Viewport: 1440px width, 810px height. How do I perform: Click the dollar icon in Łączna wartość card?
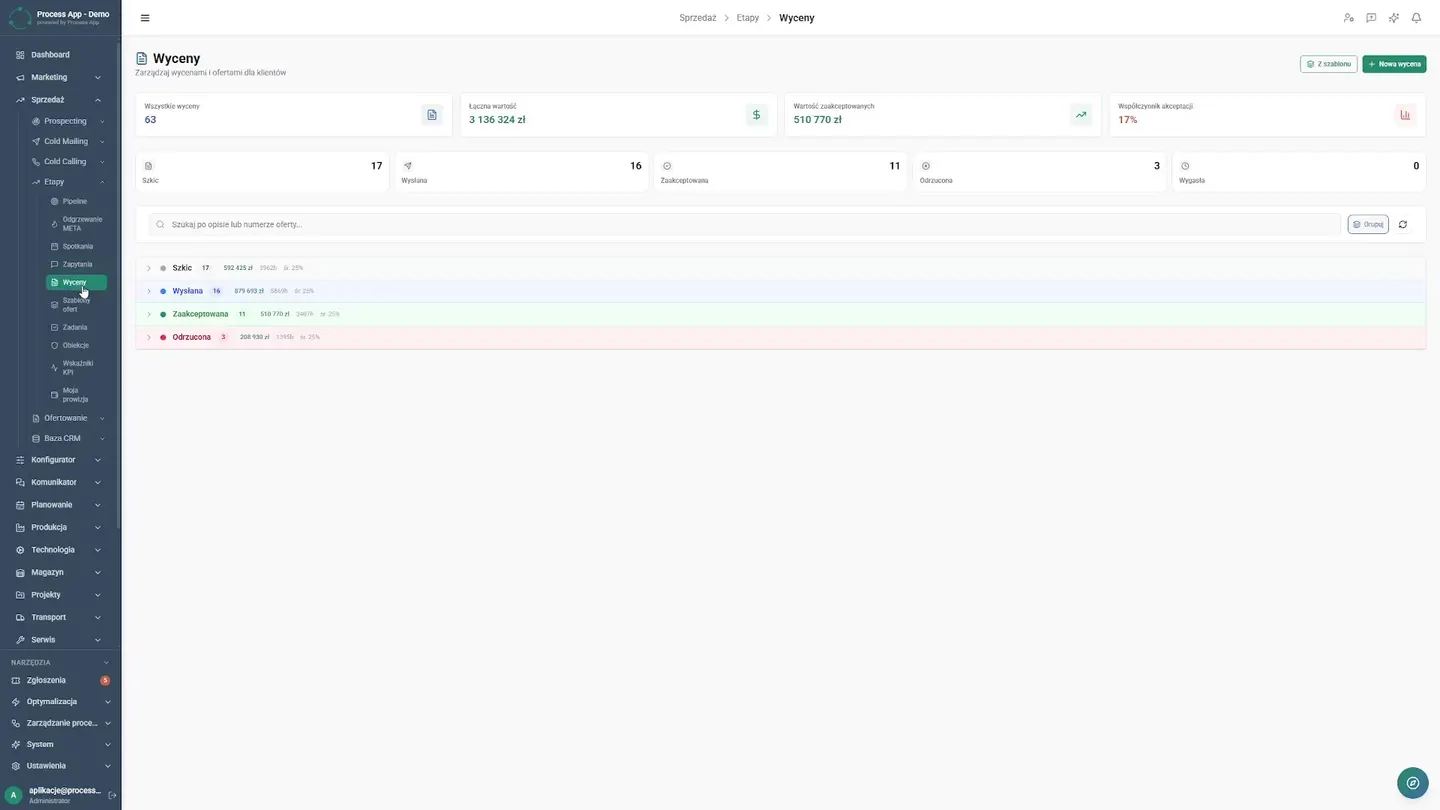click(x=756, y=115)
